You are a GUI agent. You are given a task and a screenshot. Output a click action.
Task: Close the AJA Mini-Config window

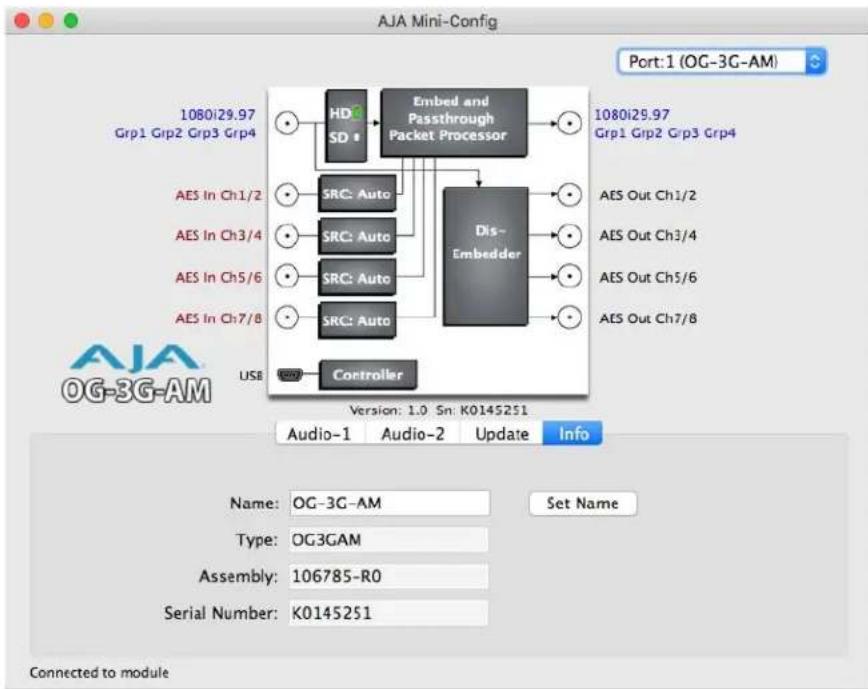(23, 21)
